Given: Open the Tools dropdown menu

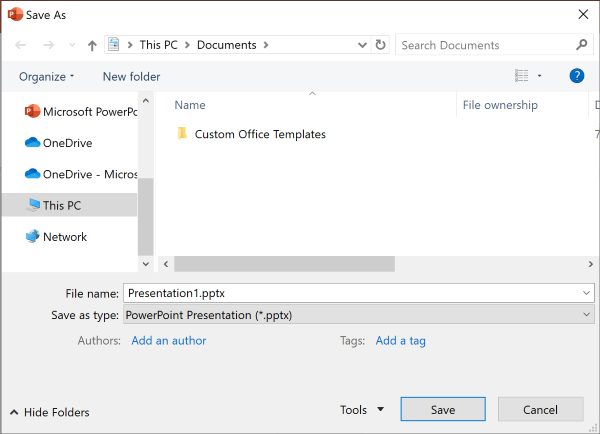Looking at the screenshot, I should (x=361, y=410).
